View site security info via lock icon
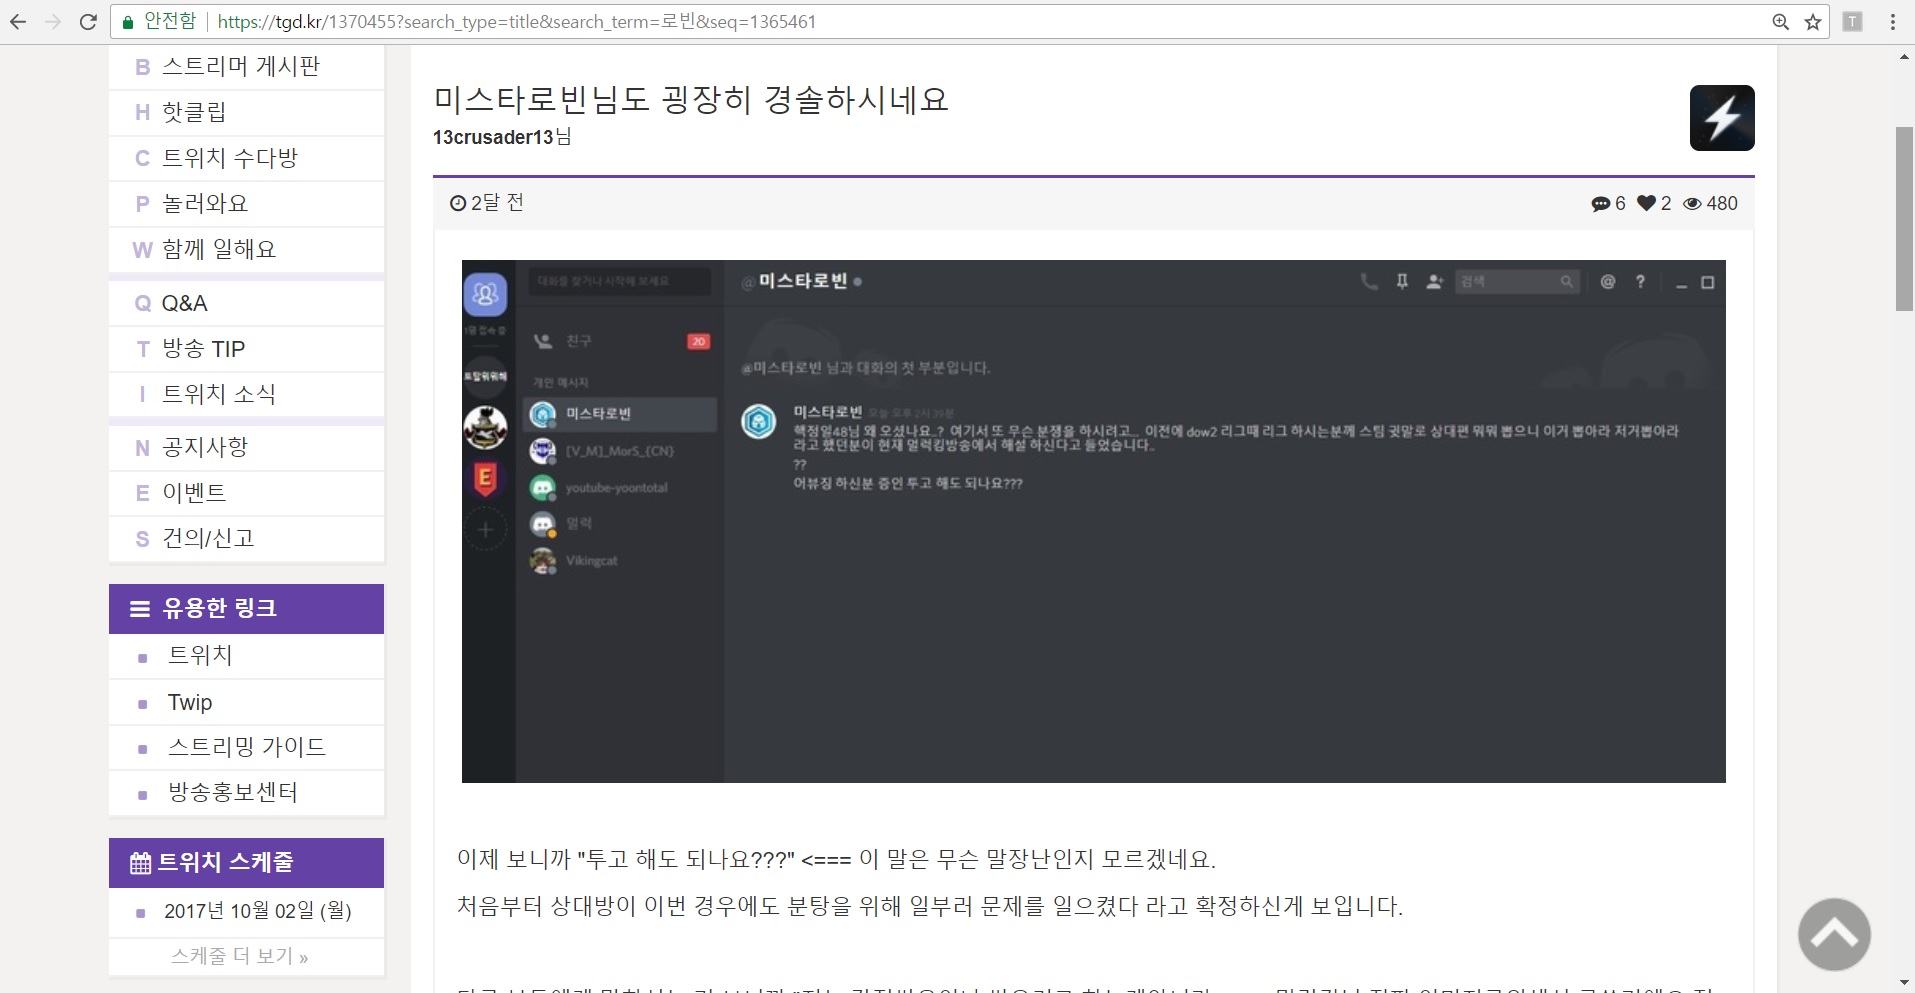Screen dimensions: 1915x993 point(127,22)
